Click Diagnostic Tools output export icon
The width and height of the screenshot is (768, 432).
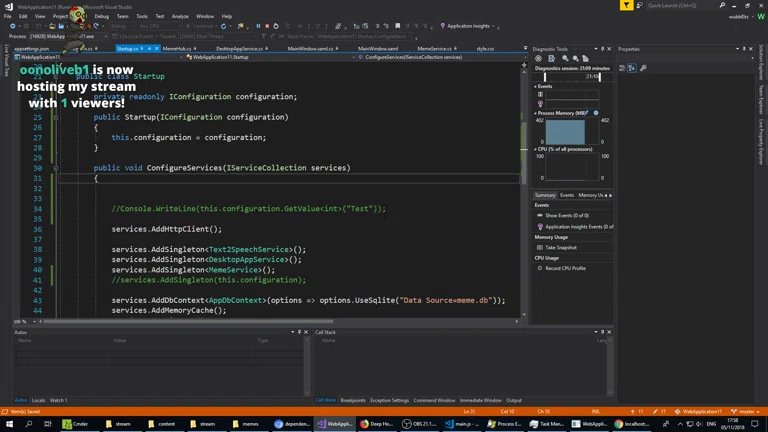pos(552,58)
